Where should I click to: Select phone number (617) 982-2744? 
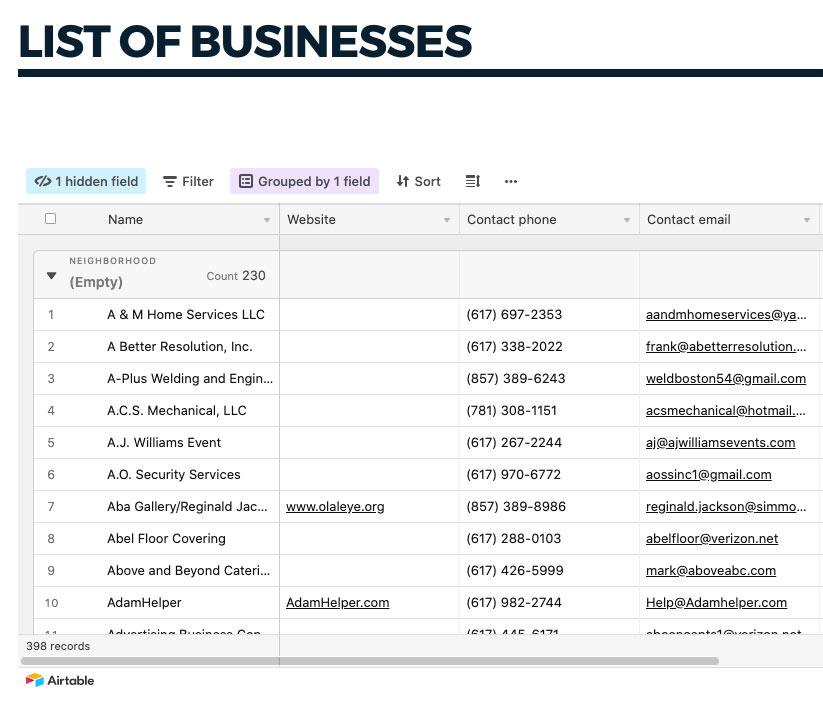(514, 603)
